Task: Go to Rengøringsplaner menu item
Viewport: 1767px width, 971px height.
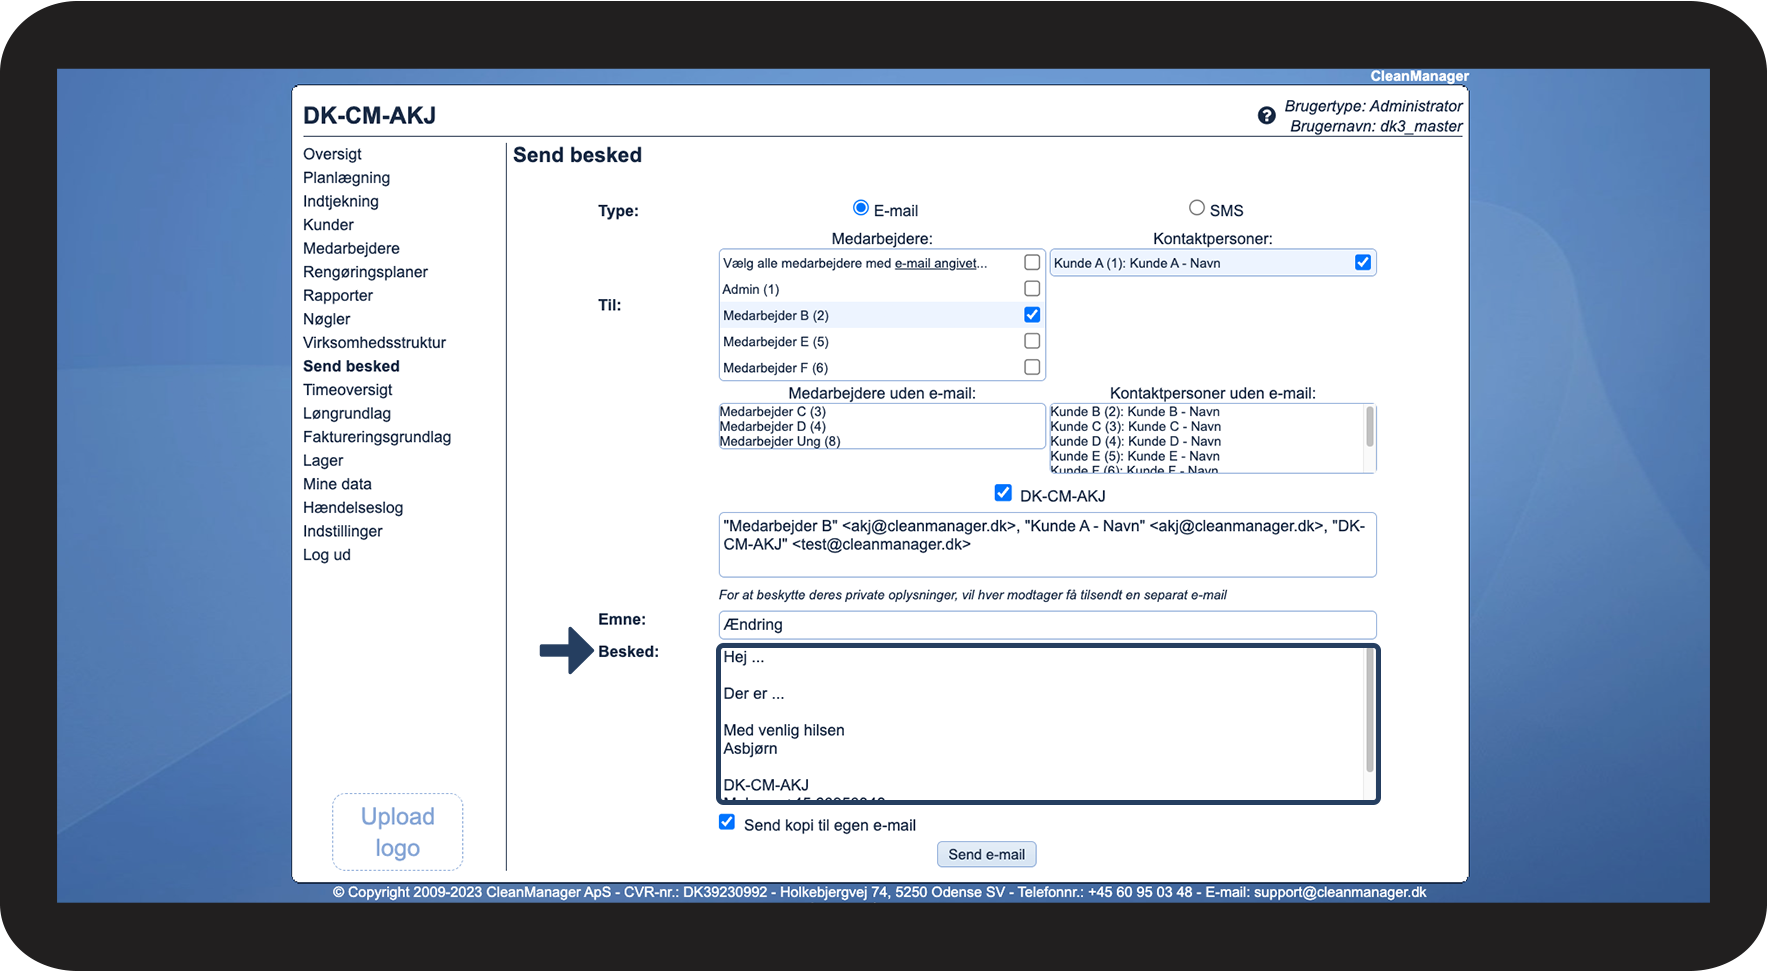Action: tap(365, 272)
